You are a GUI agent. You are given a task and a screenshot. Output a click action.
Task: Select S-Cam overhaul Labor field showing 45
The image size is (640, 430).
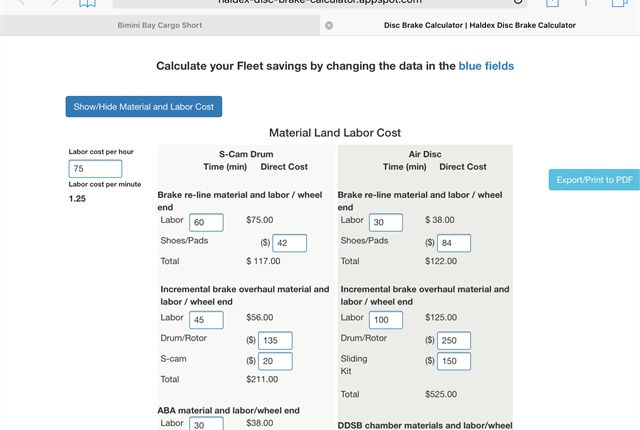(206, 320)
